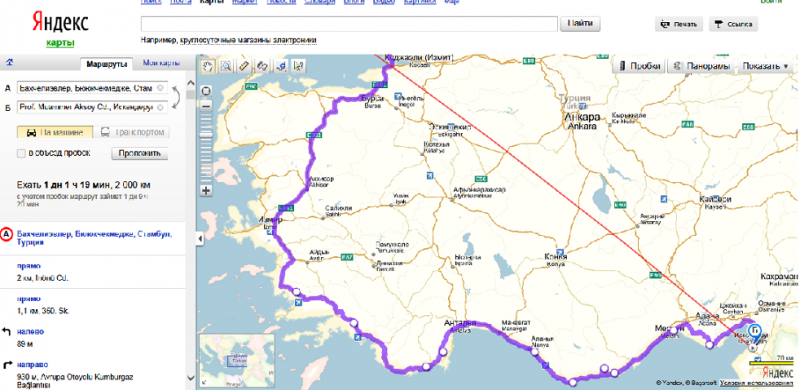Open the Маршруты tab
This screenshot has width=800, height=390.
pos(106,64)
